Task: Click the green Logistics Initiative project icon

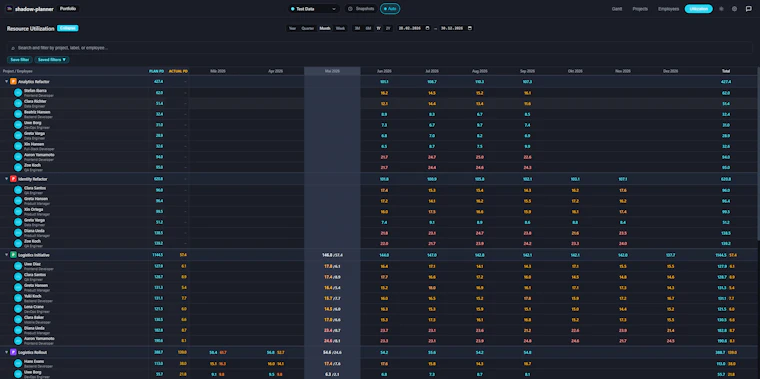Action: [x=14, y=255]
